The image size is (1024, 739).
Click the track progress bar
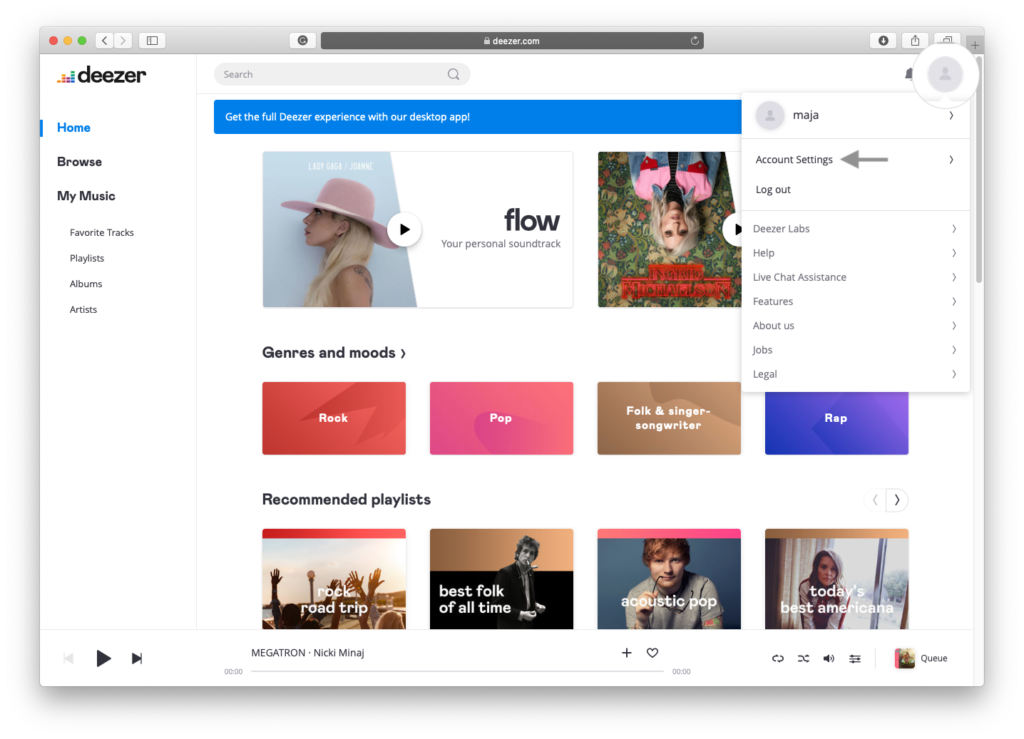coord(457,672)
